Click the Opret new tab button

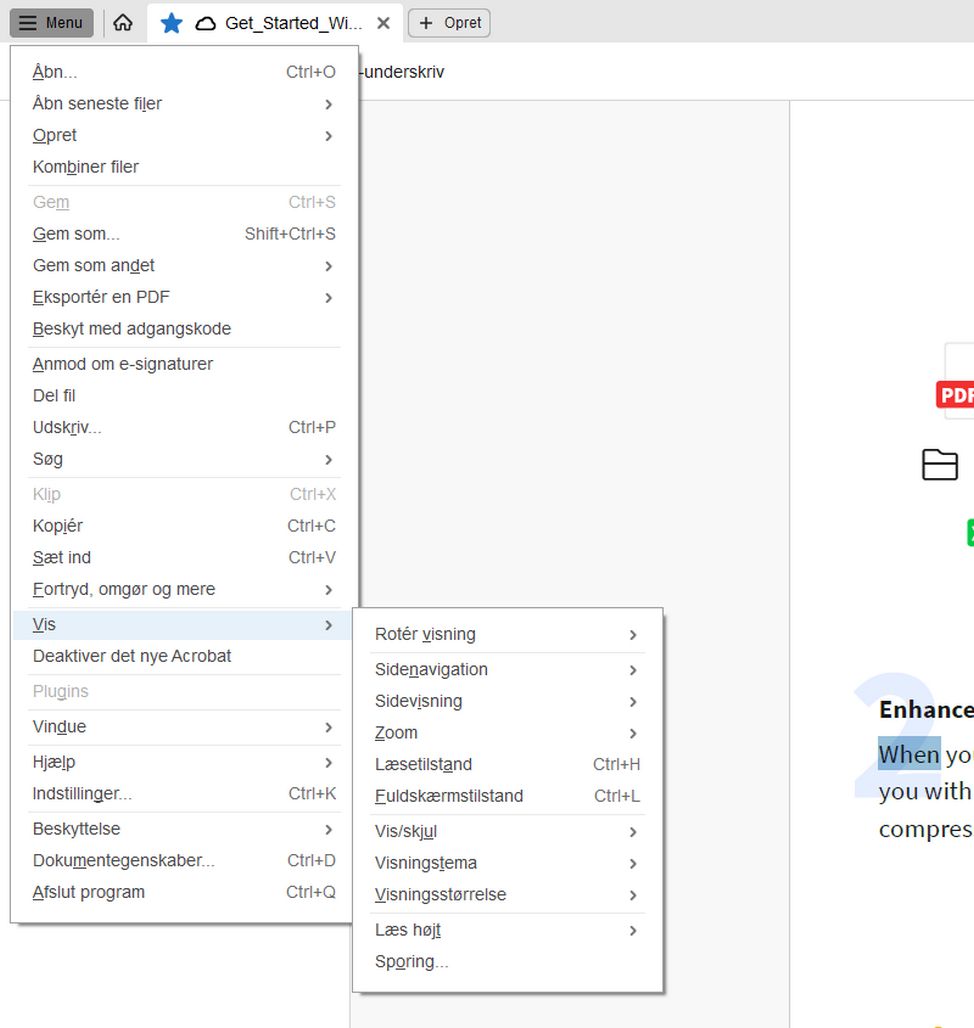(x=449, y=23)
